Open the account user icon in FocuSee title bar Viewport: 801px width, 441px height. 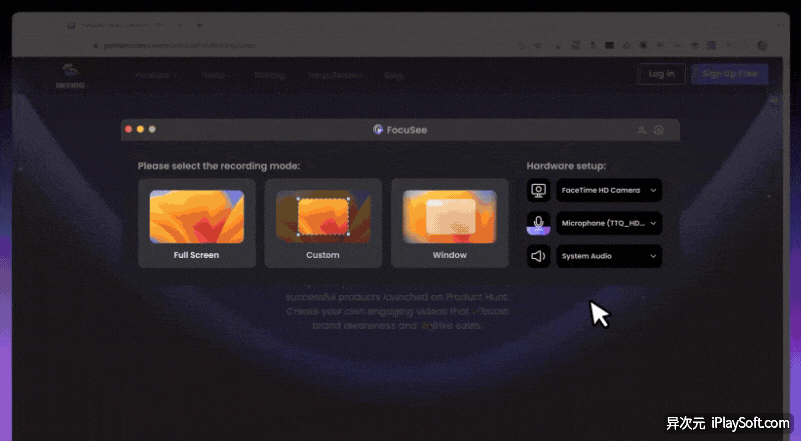tap(641, 130)
